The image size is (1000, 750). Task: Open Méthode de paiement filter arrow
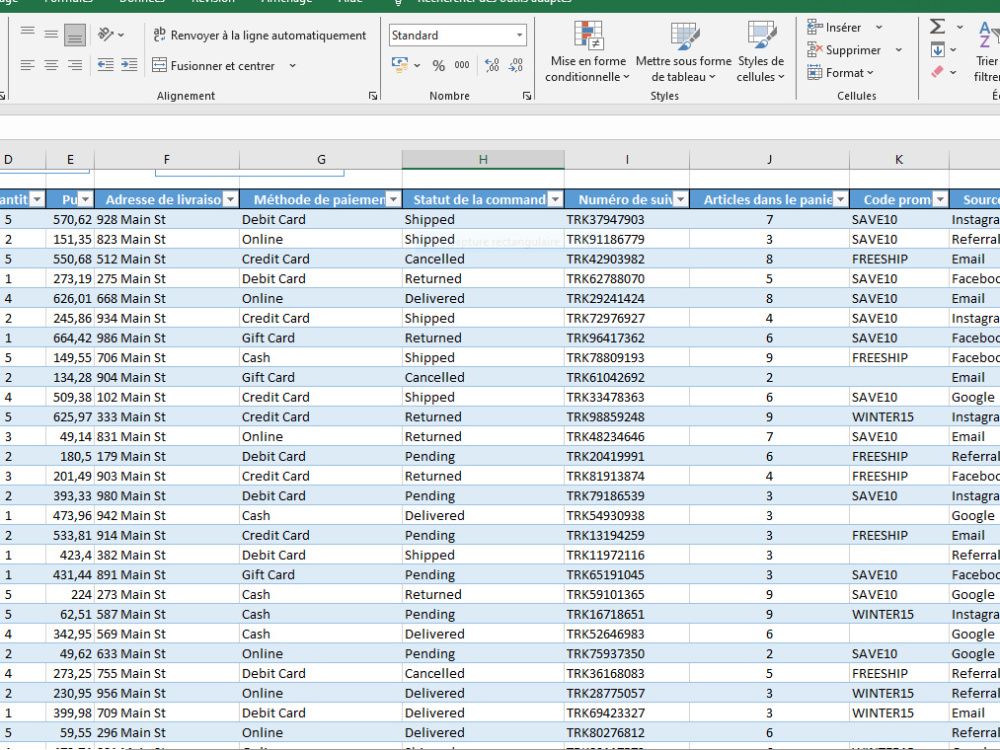pos(393,200)
